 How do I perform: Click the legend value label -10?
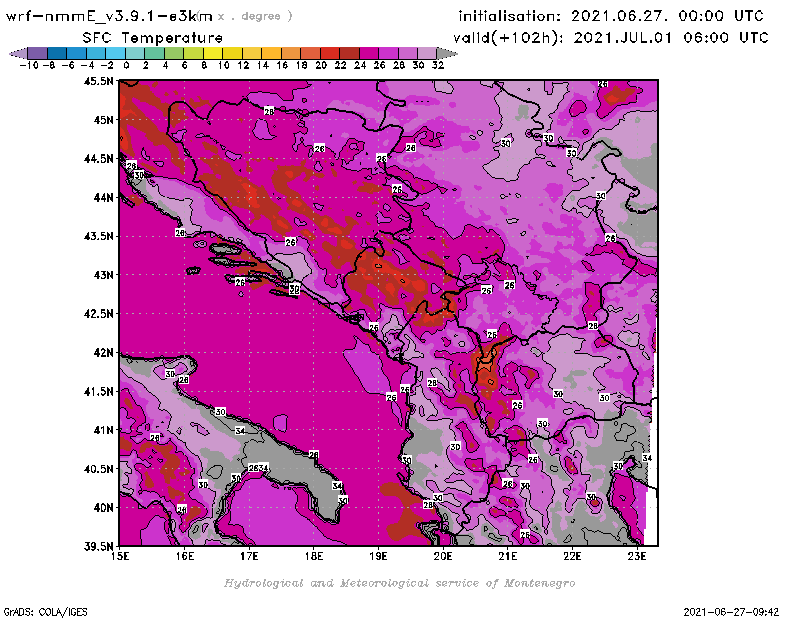[x=29, y=65]
